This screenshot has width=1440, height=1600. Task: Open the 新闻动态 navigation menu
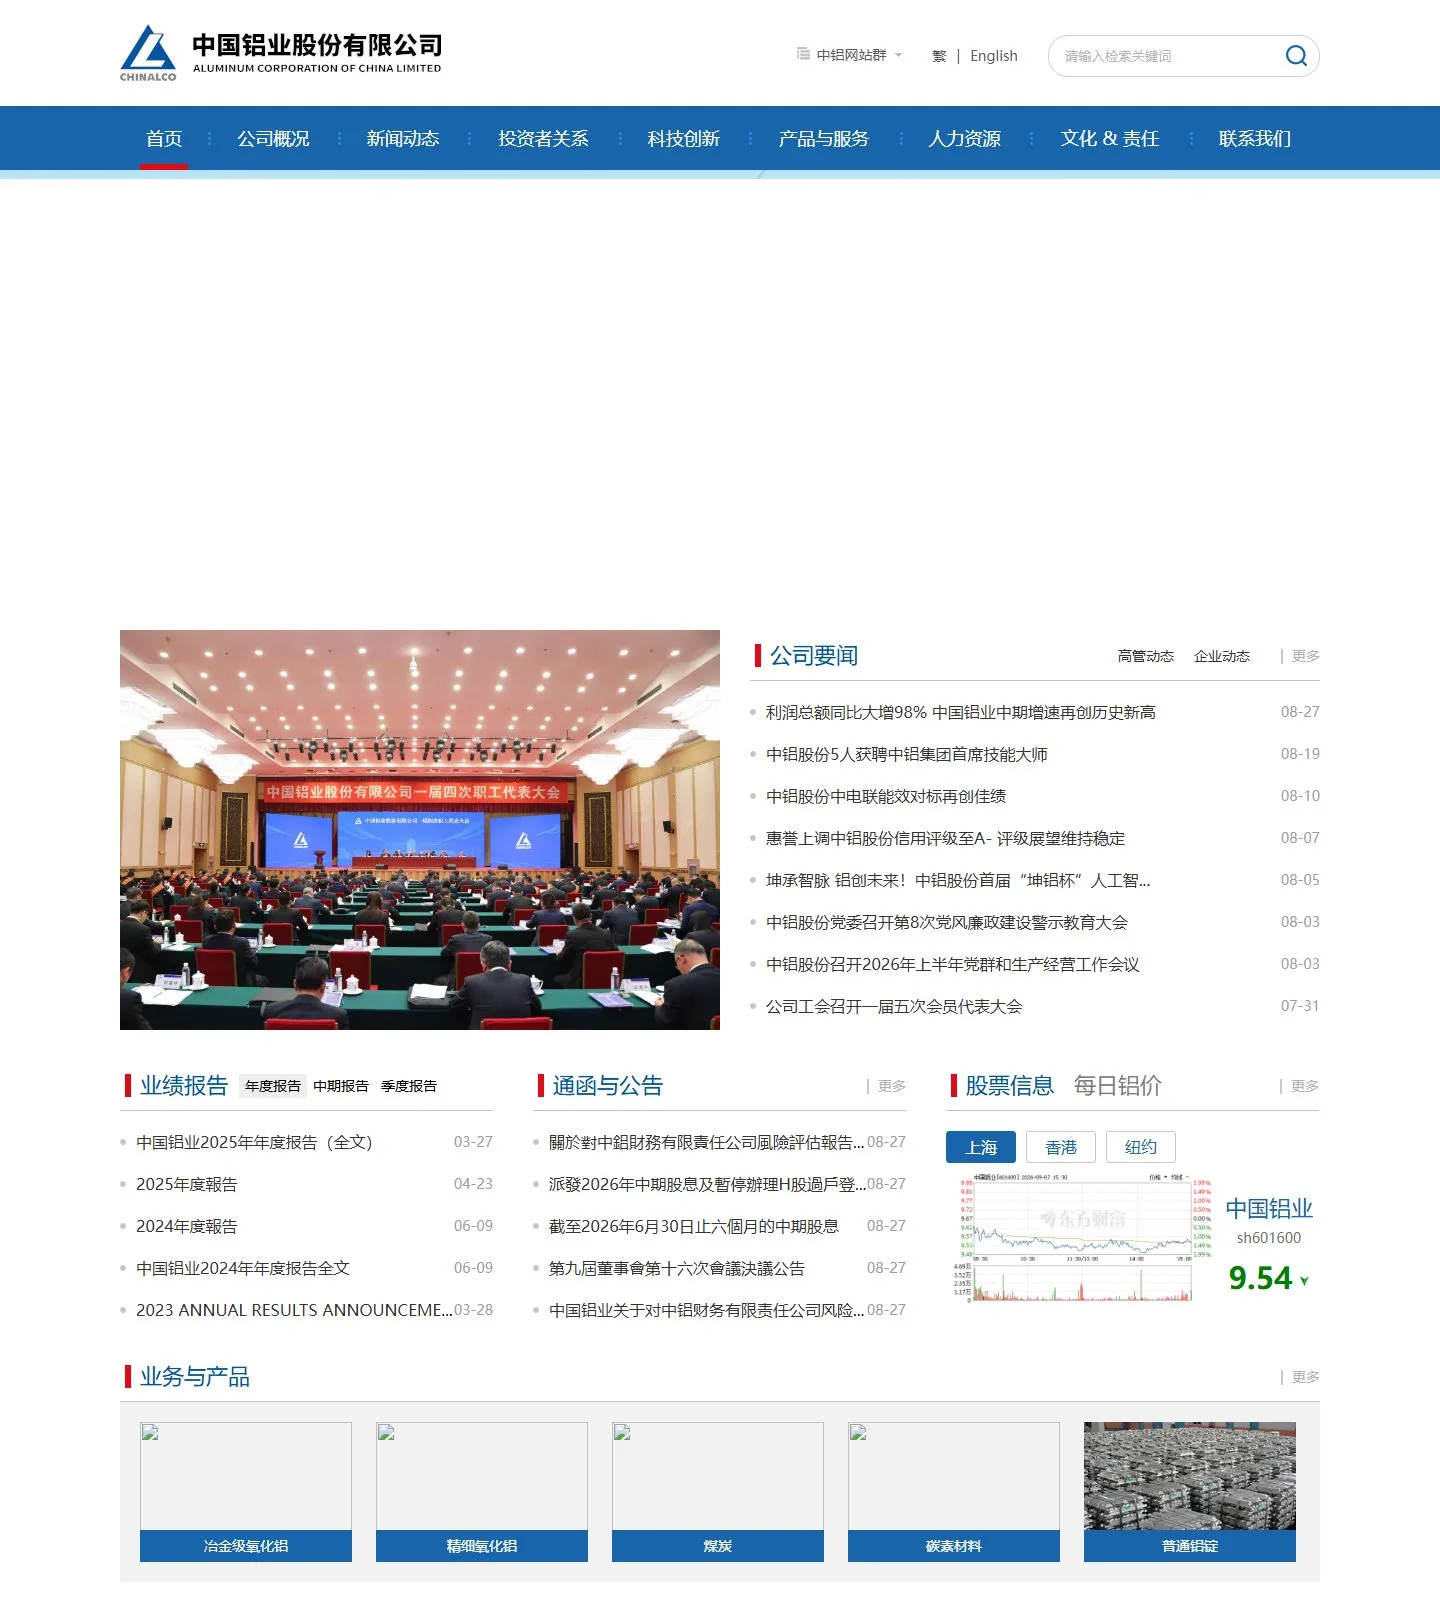403,138
